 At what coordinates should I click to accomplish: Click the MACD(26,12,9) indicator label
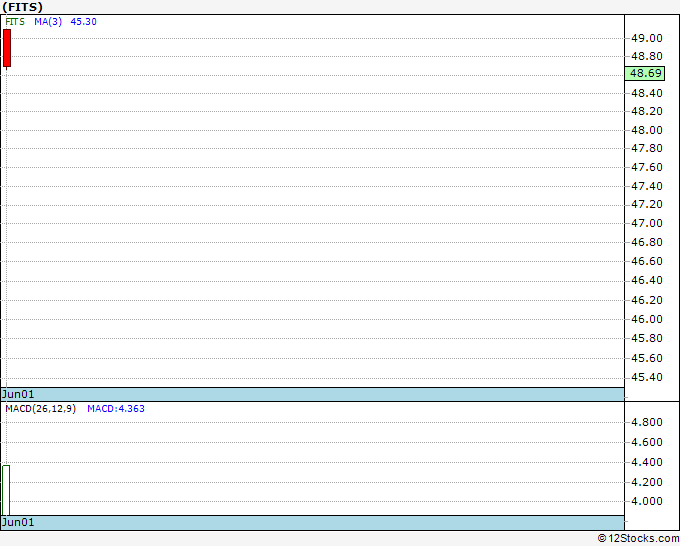click(x=40, y=409)
